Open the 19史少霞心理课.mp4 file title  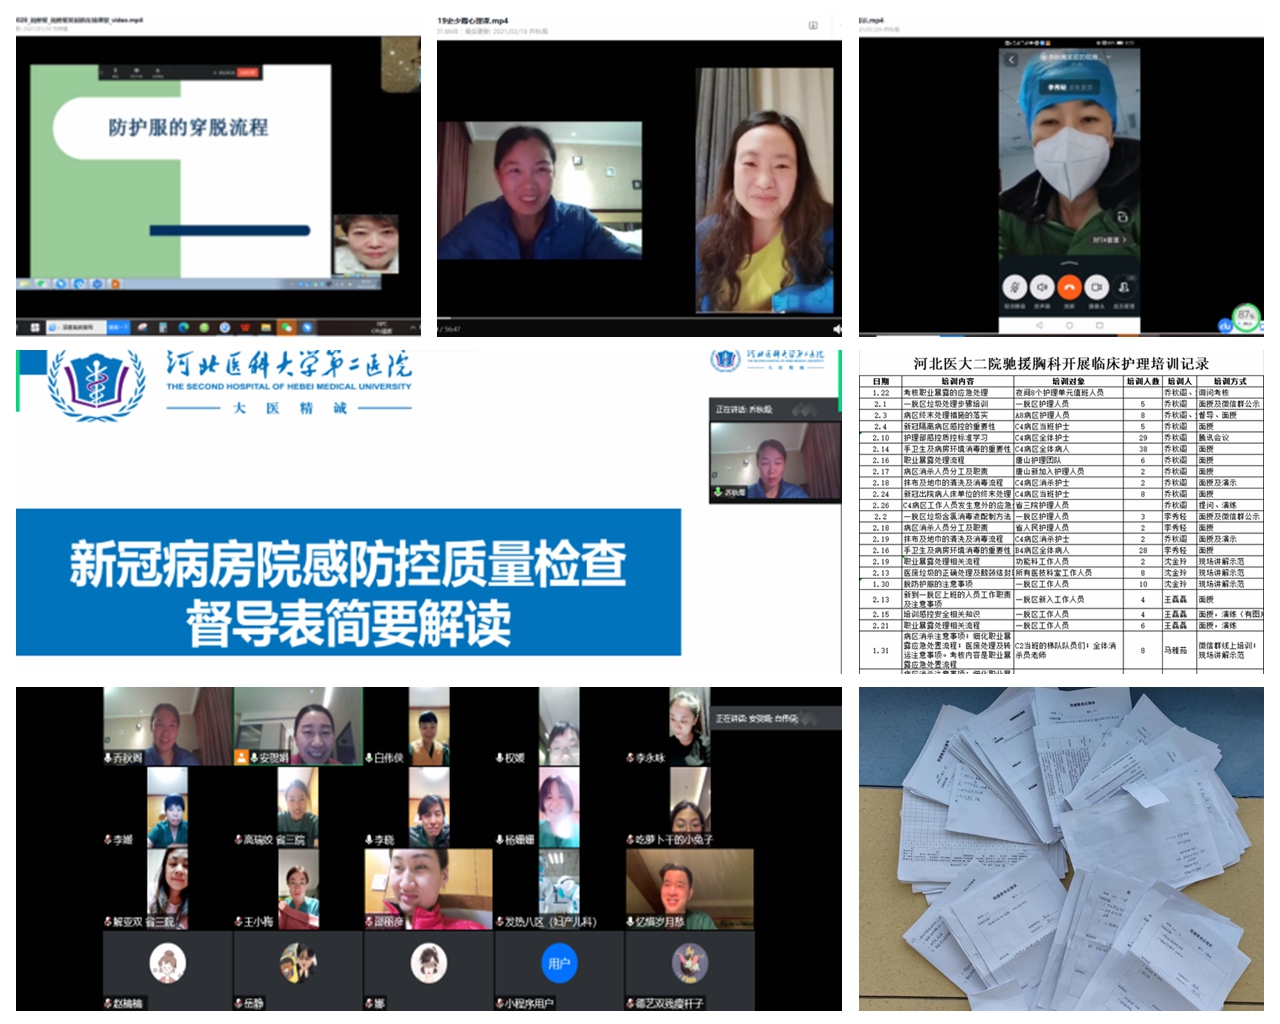(473, 20)
